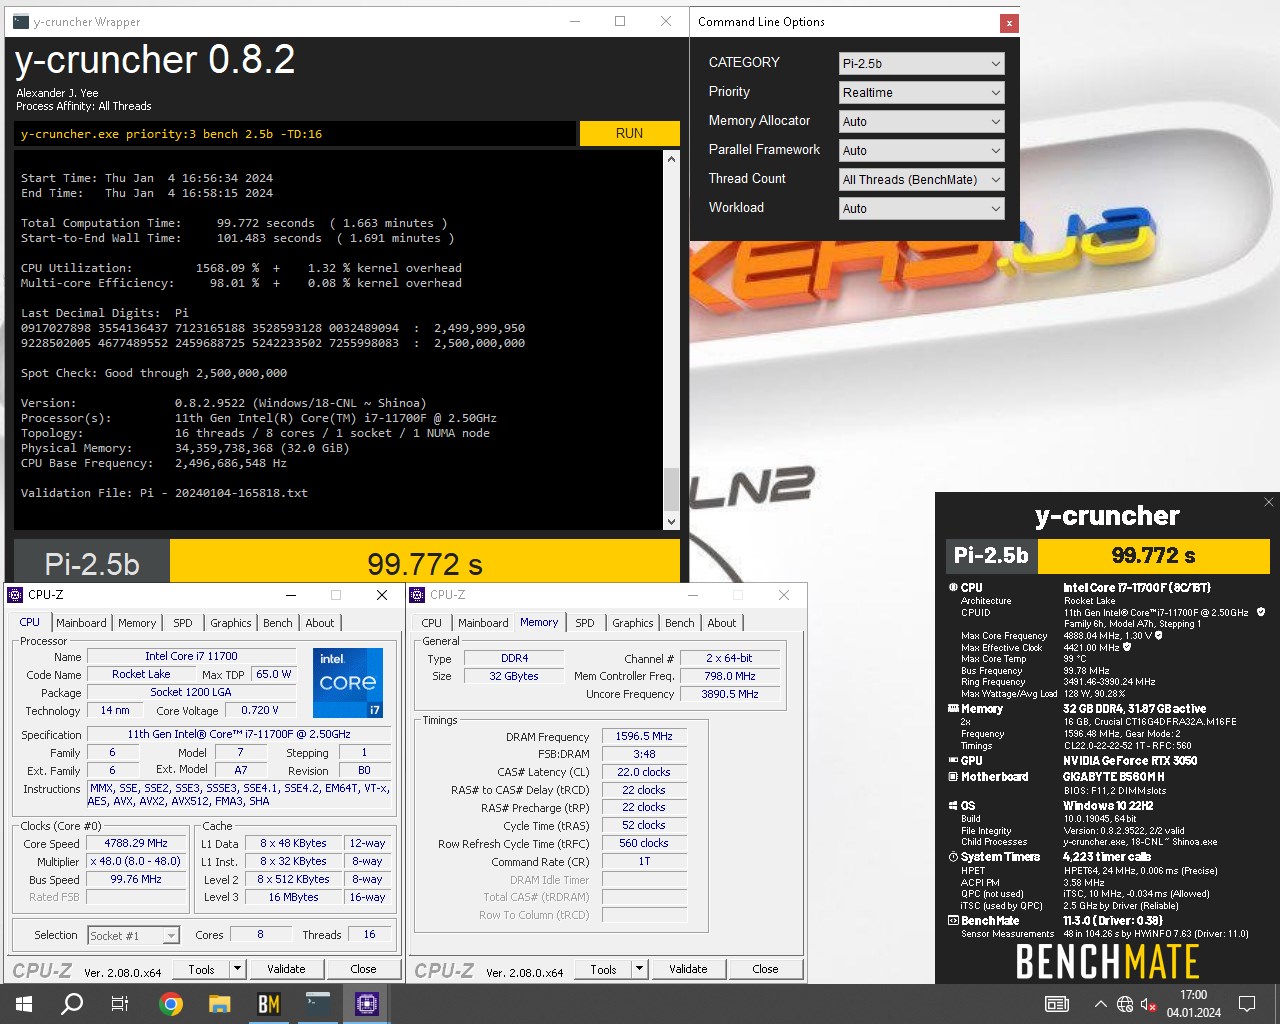This screenshot has height=1024, width=1280.
Task: Click the yellow RUN button
Action: [x=629, y=133]
